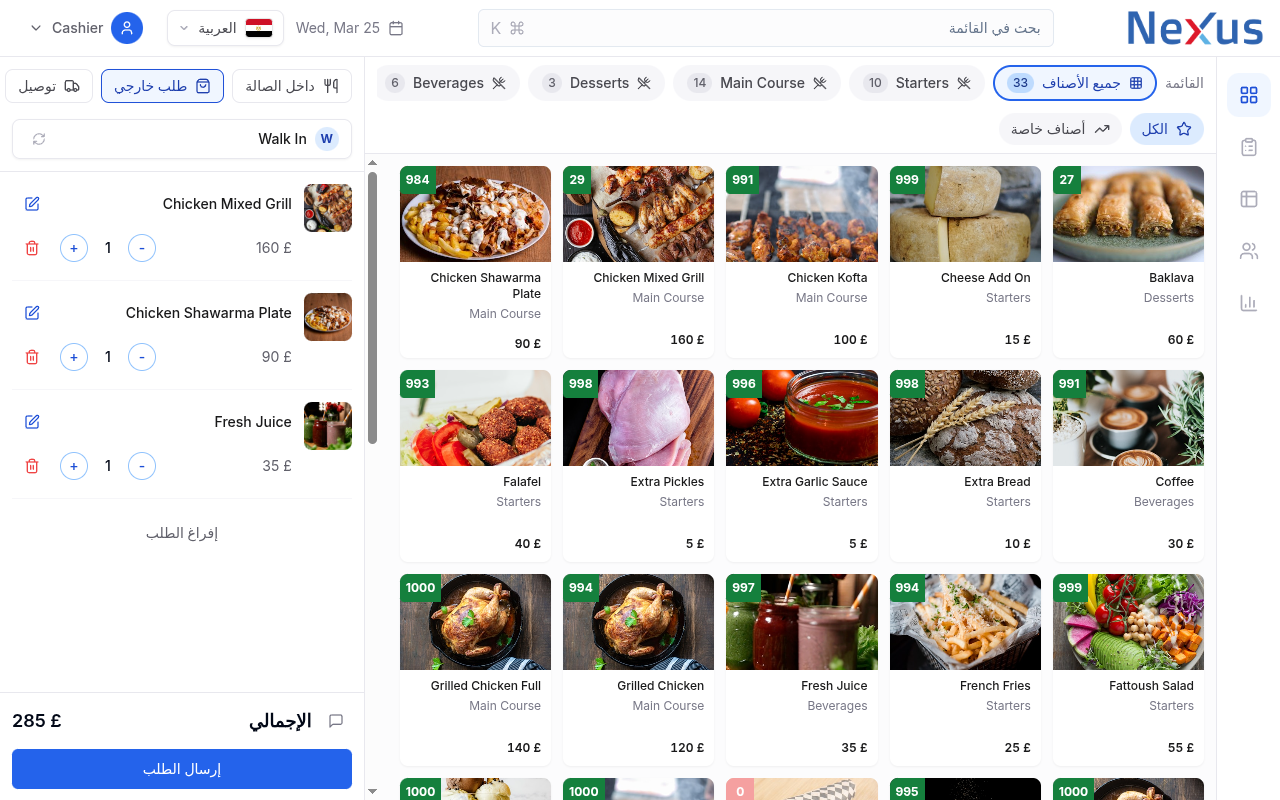Screen dimensions: 1280x800
Task: Decrease Chicken Mixed Grill quantity in order
Action: click(x=142, y=248)
